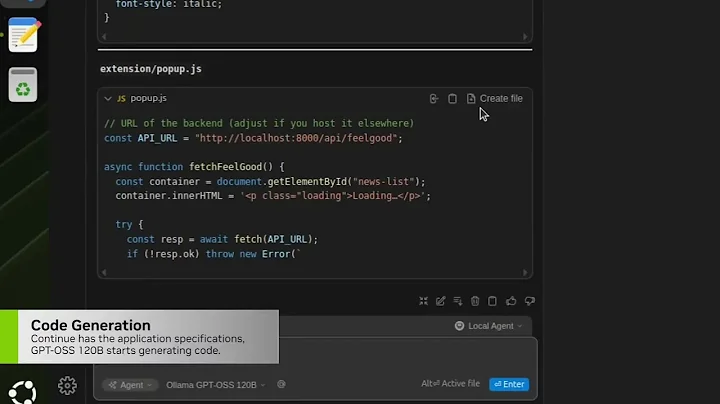
Task: Open the Local Agent dropdown
Action: [489, 325]
